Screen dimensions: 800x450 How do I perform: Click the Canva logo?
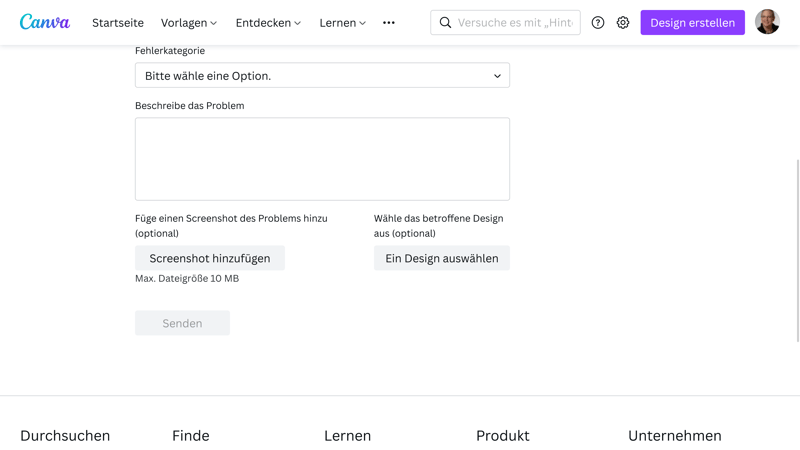(x=45, y=22)
